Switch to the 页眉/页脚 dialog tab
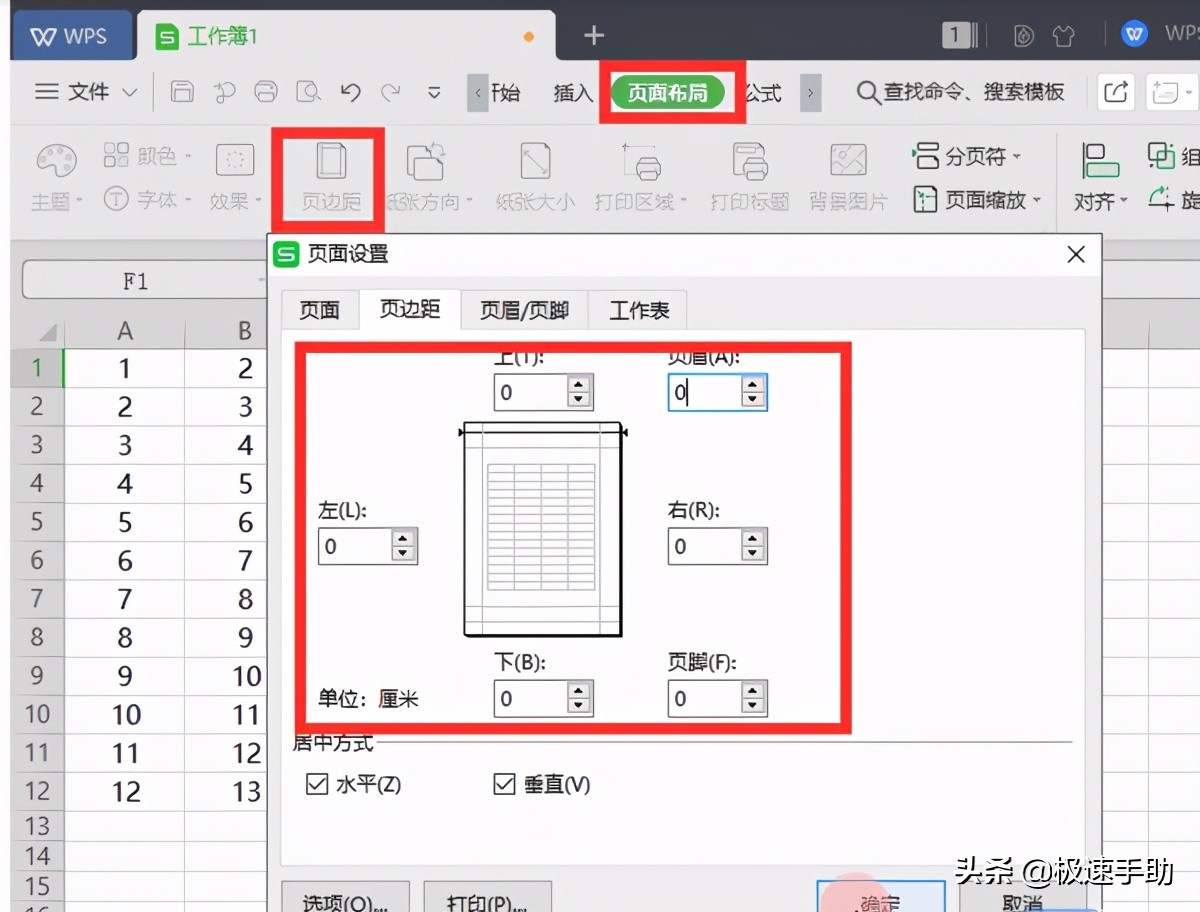The width and height of the screenshot is (1200, 912). 524,311
